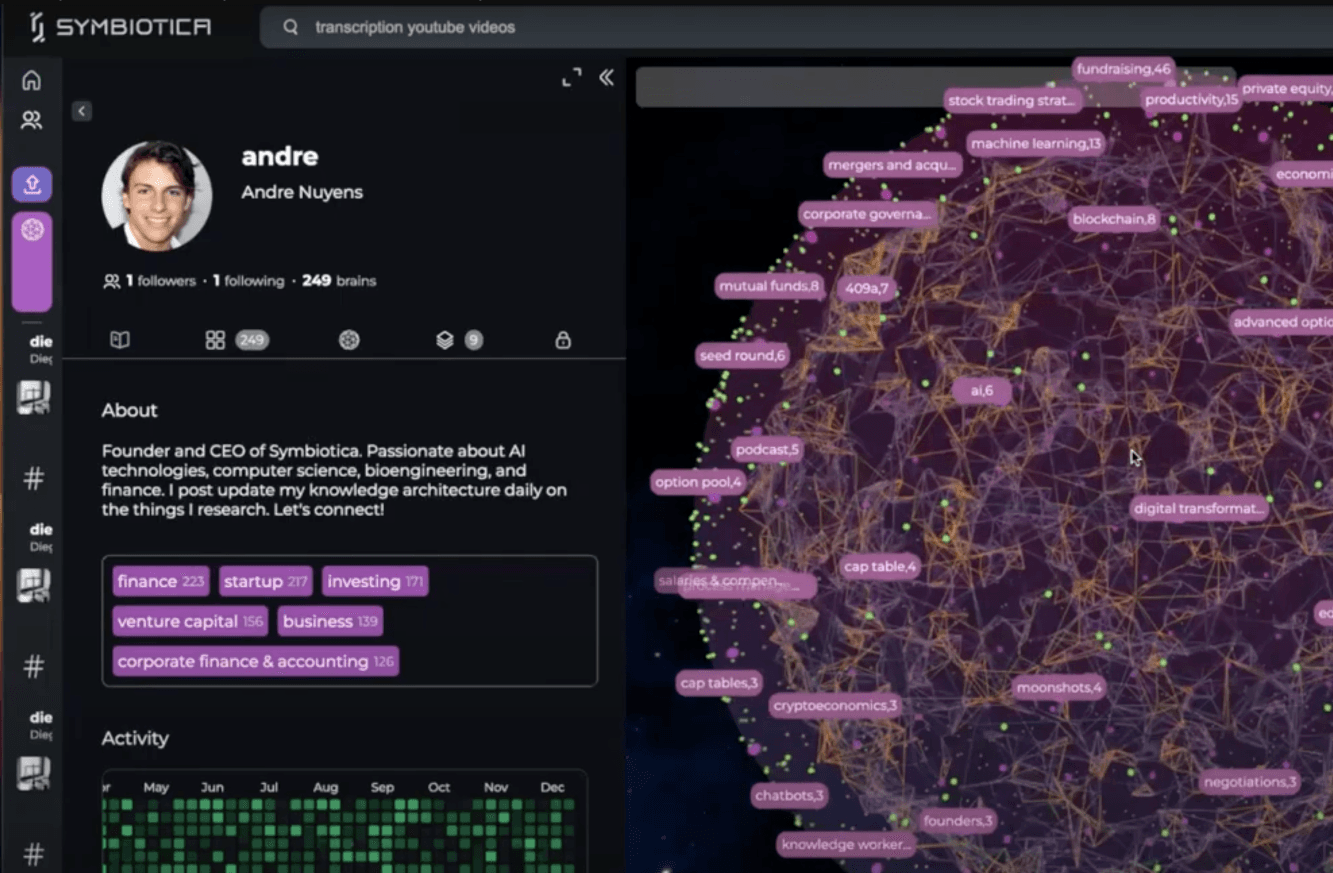The image size is (1333, 873).
Task: Click the purple upload sidebar button
Action: (32, 184)
